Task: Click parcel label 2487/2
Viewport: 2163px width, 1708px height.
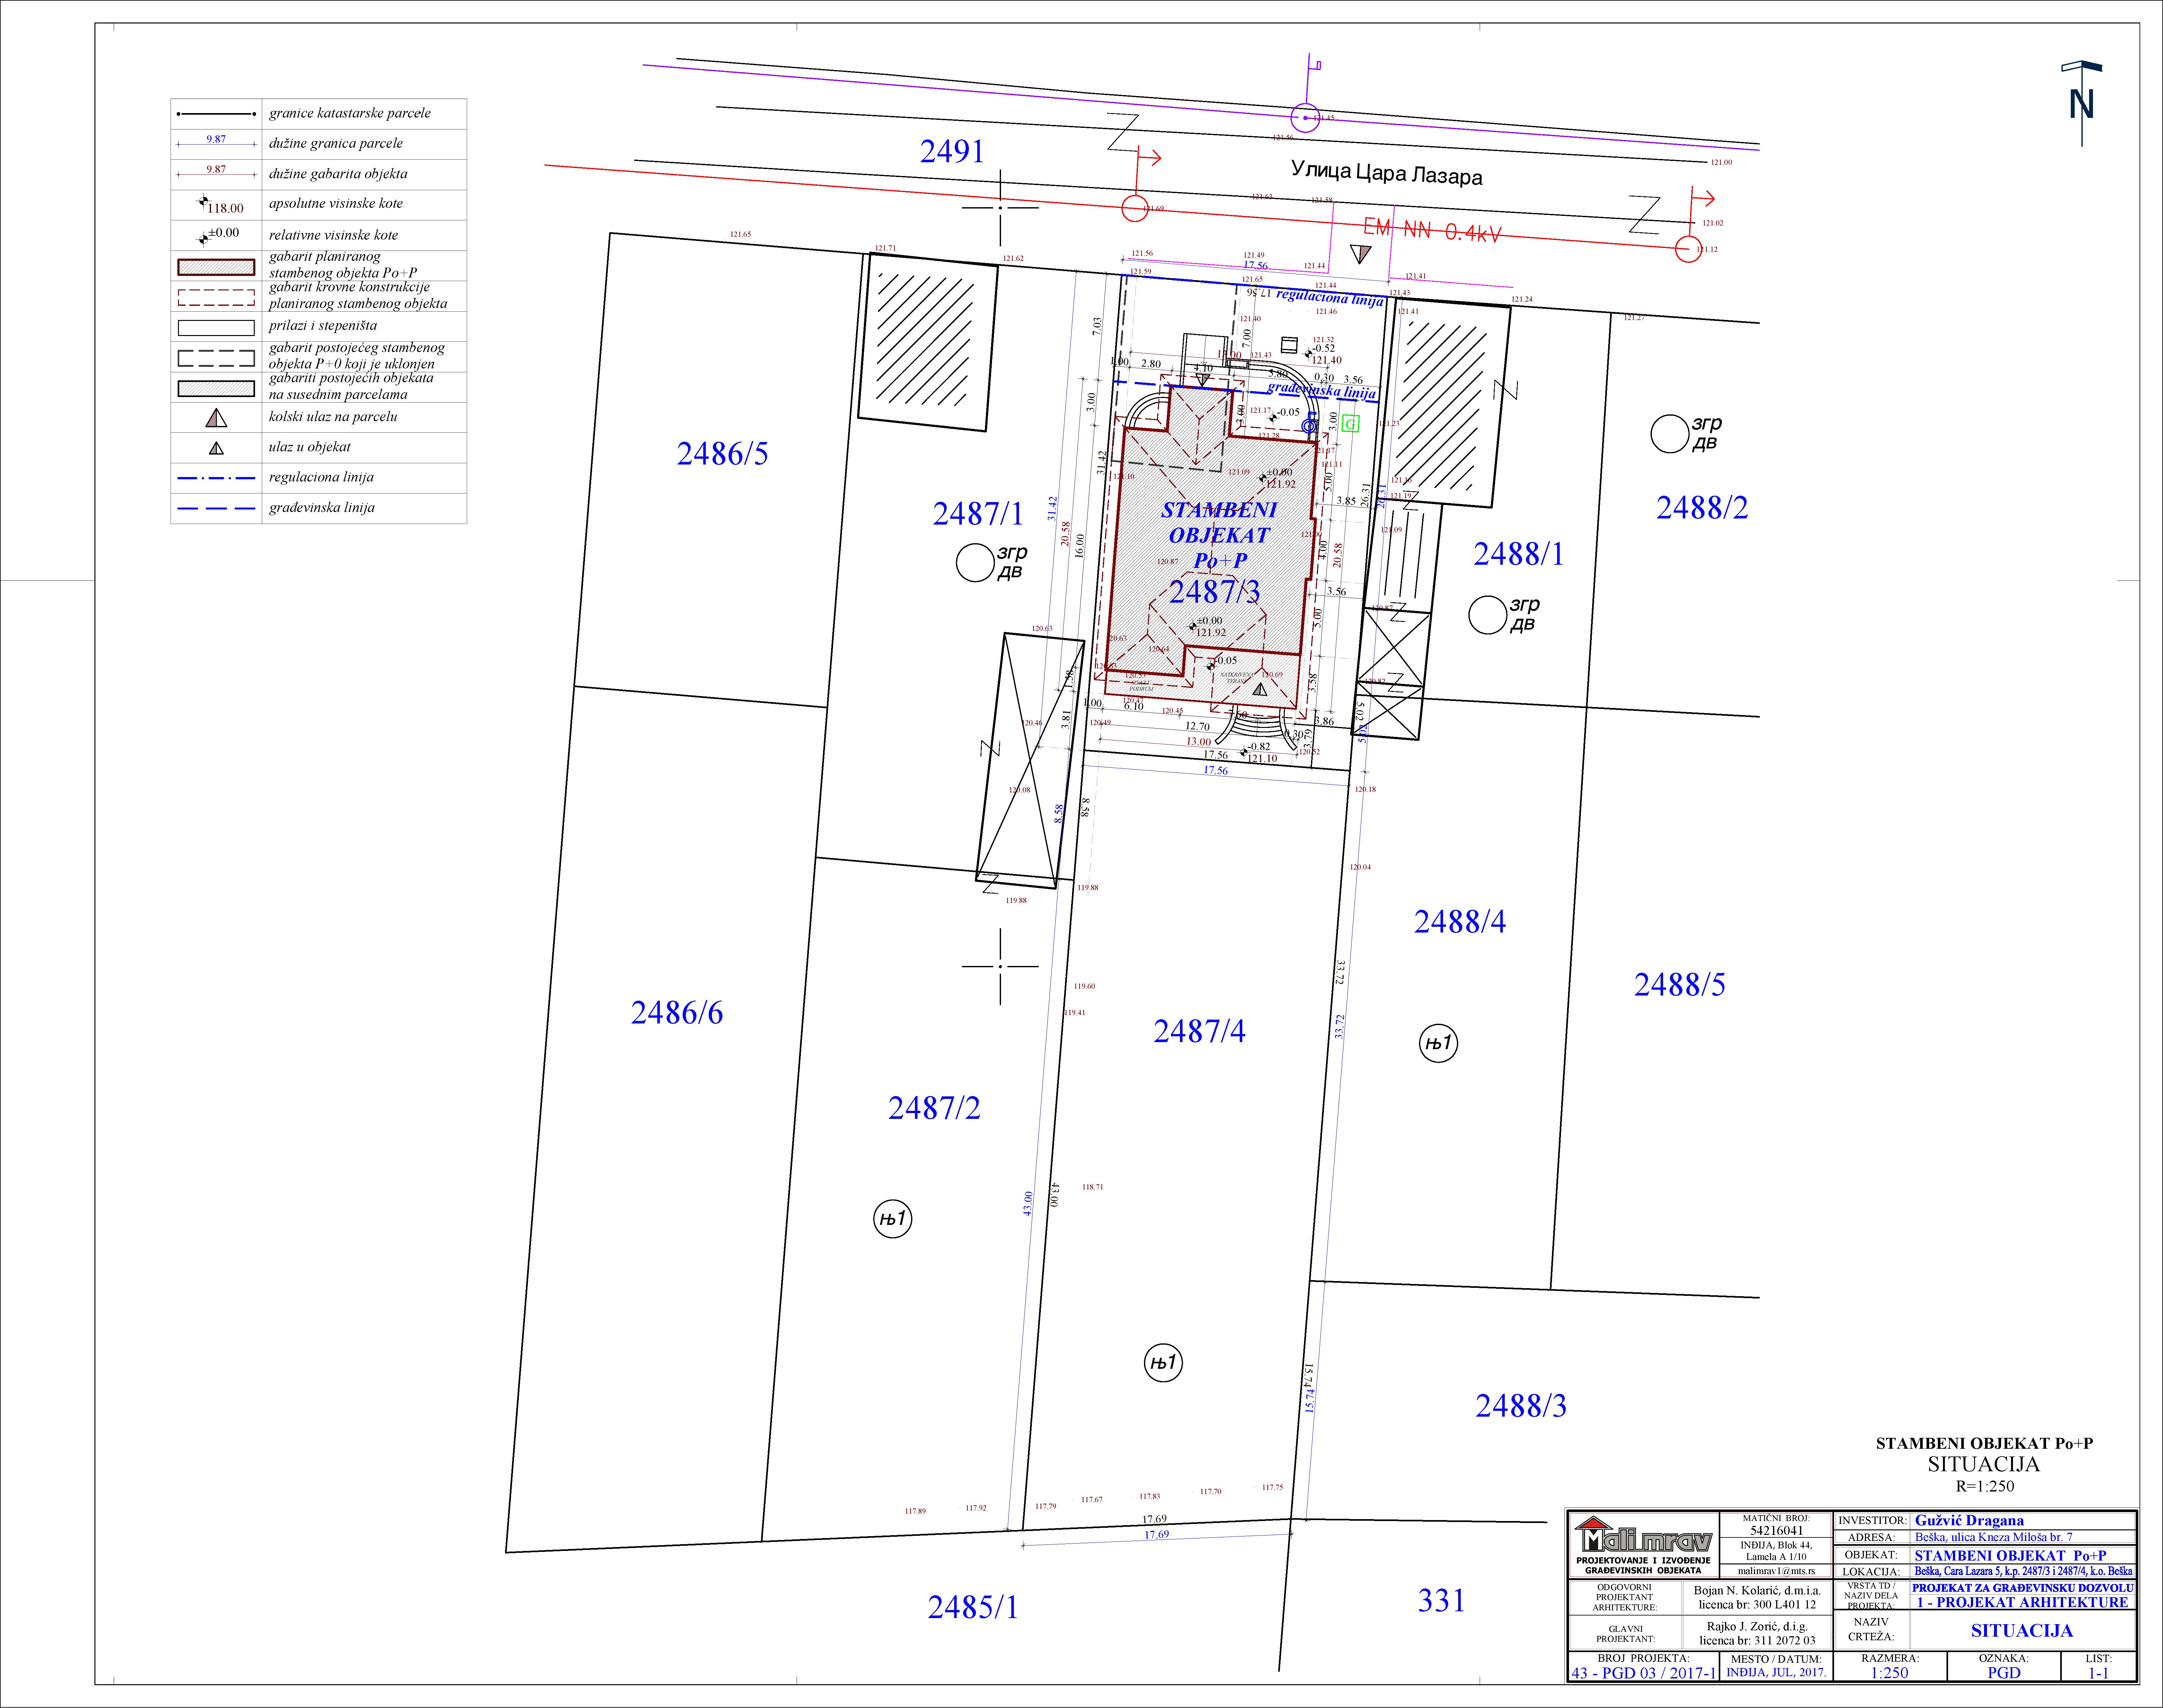Action: coord(934,1108)
